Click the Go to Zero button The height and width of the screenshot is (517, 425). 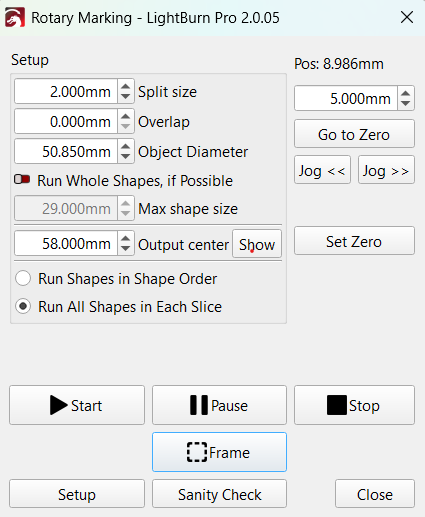[354, 134]
